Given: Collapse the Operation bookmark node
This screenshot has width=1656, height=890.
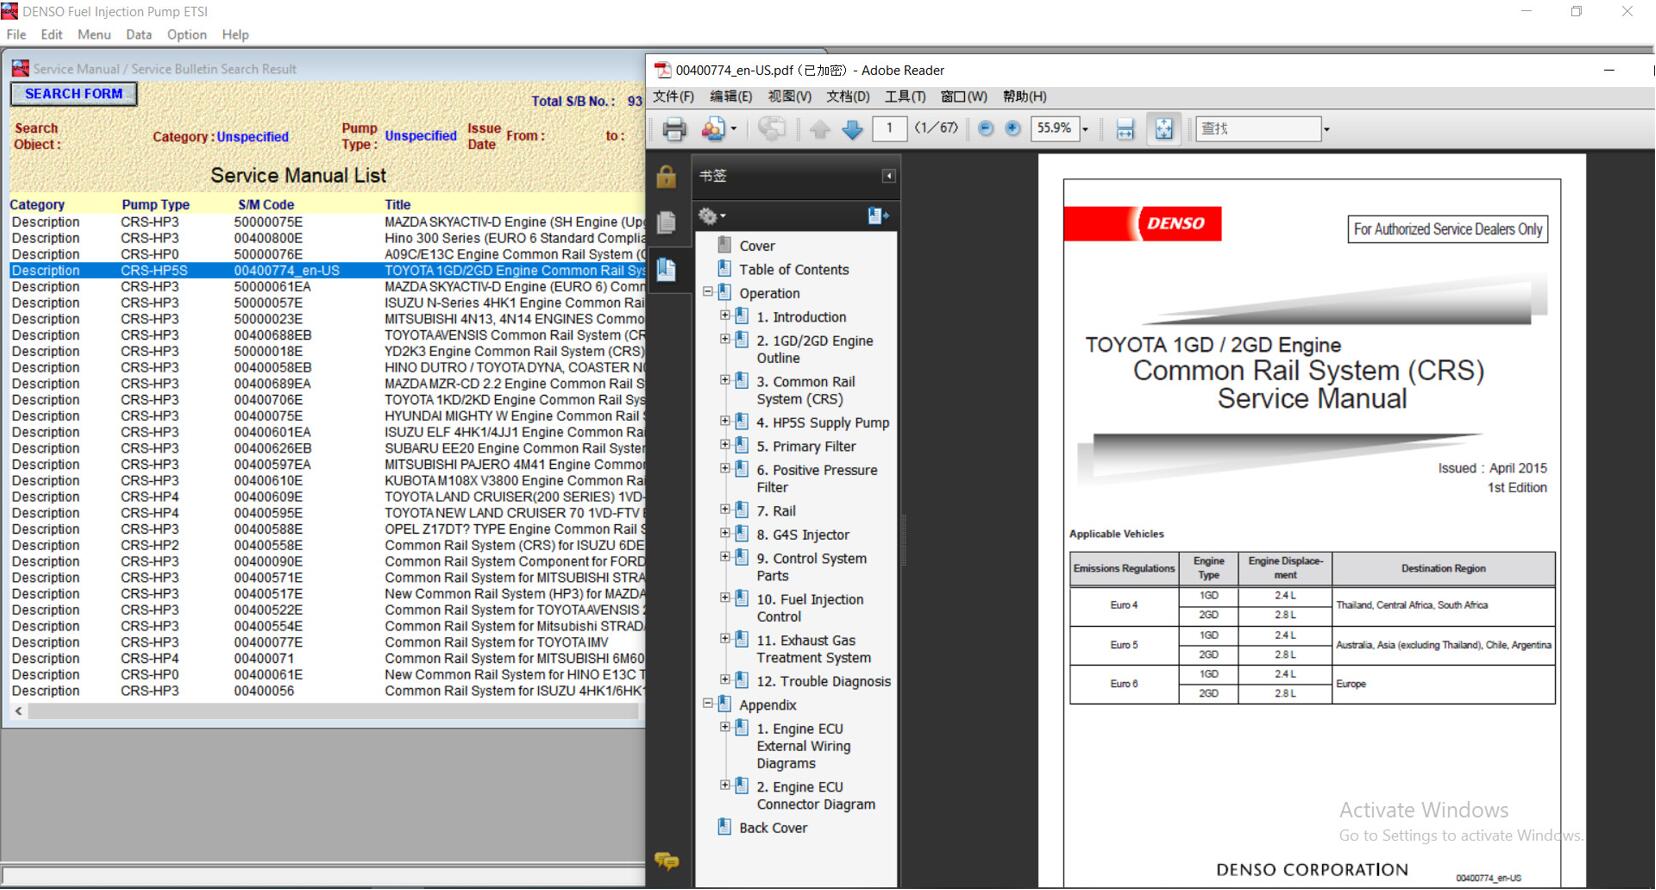Looking at the screenshot, I should coord(708,292).
